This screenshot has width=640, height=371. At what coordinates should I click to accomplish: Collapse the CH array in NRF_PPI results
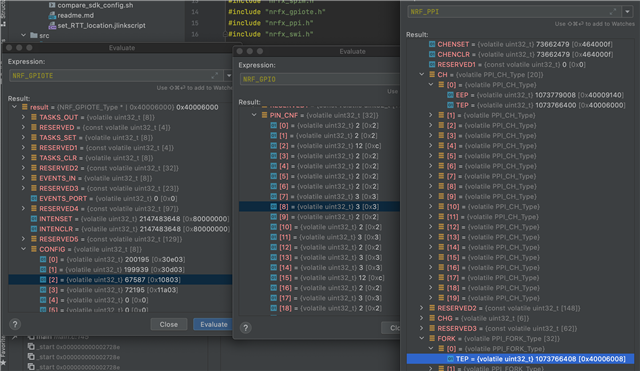tap(422, 75)
